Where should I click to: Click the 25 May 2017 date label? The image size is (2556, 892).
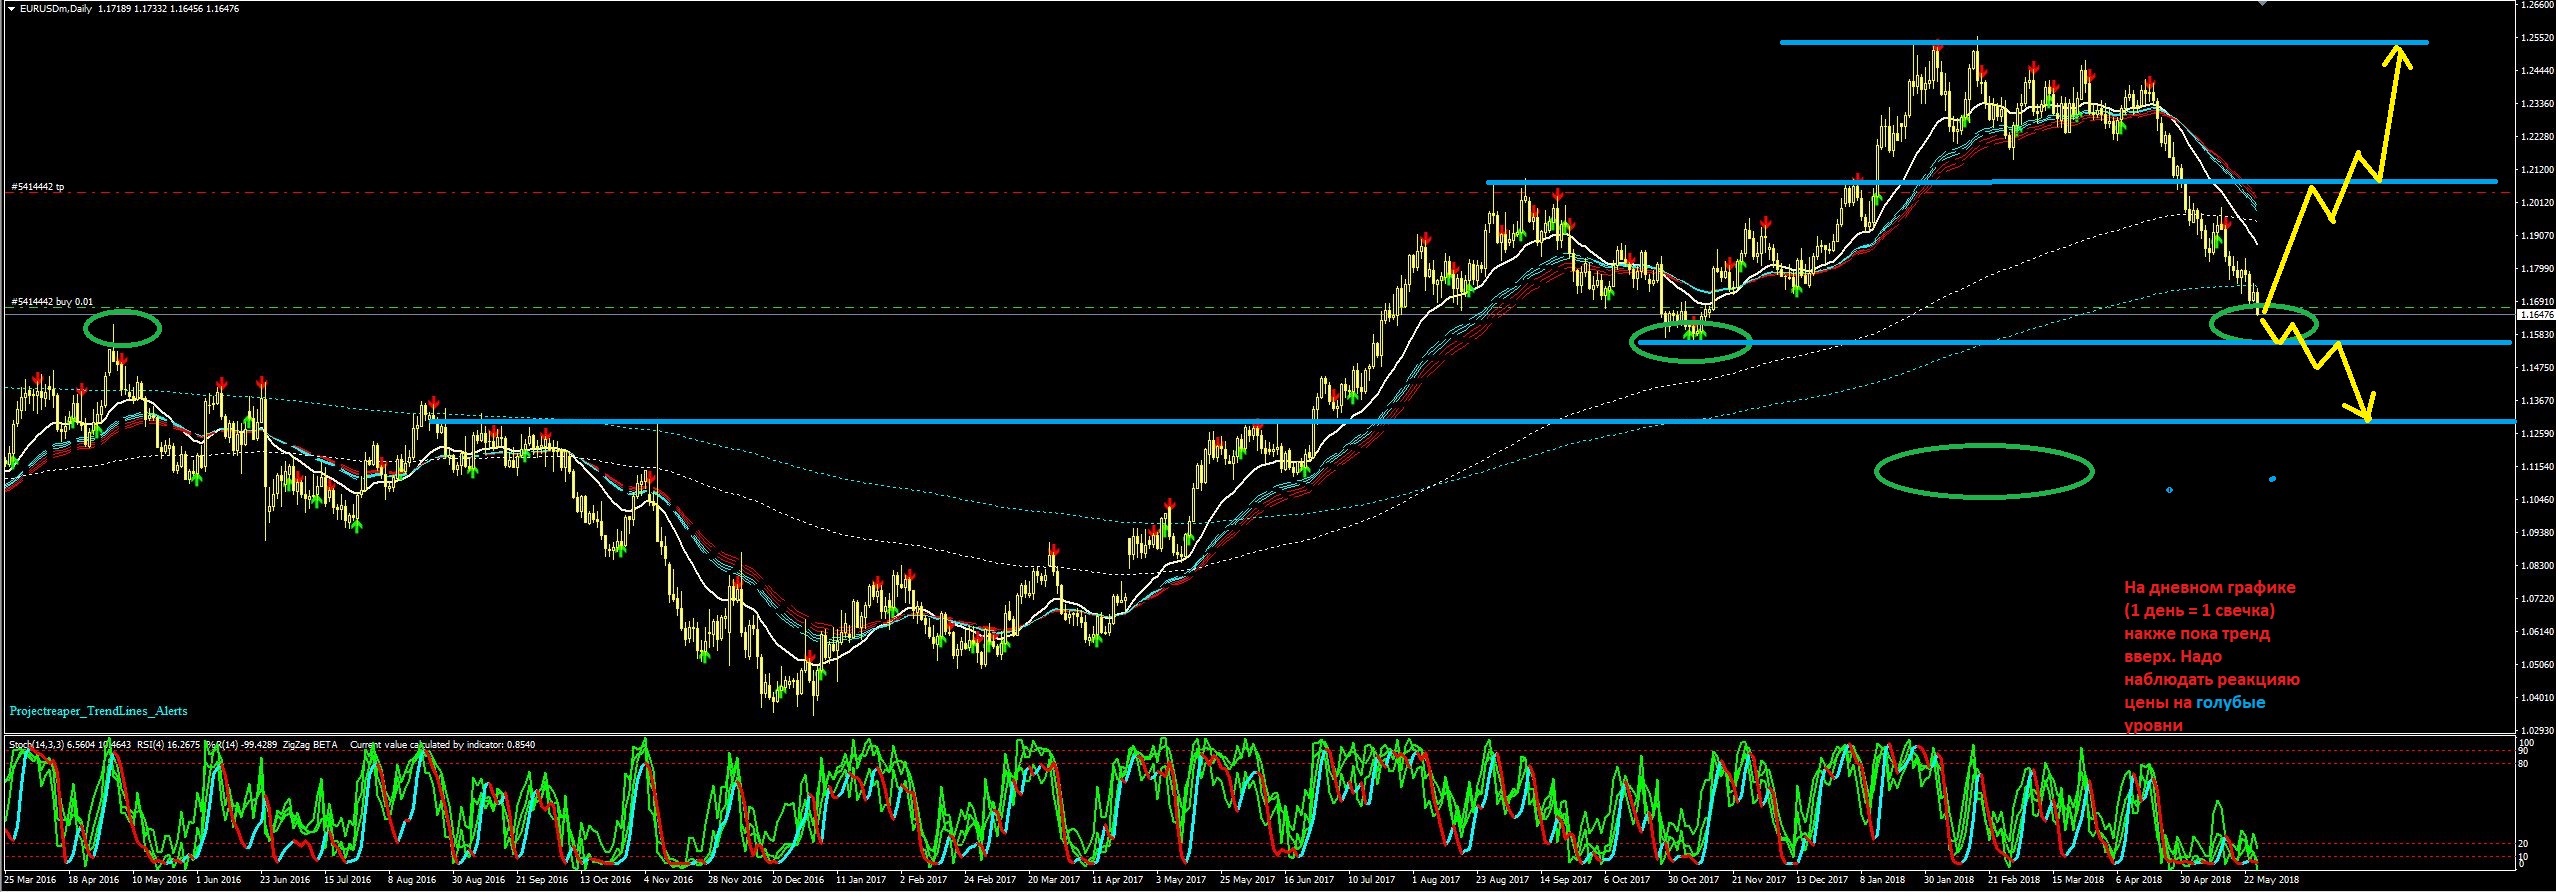[x=1245, y=880]
